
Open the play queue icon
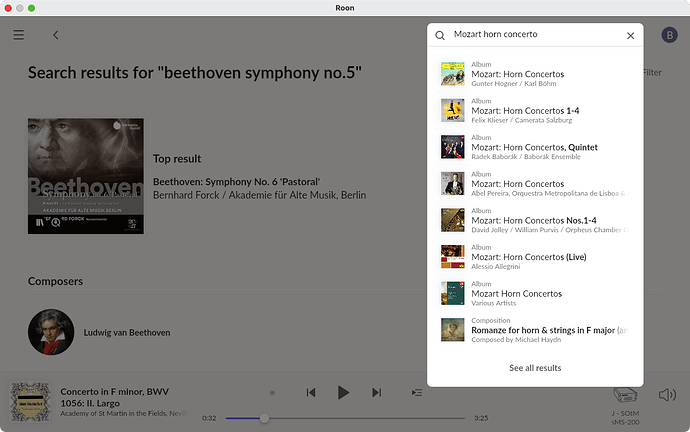point(416,393)
